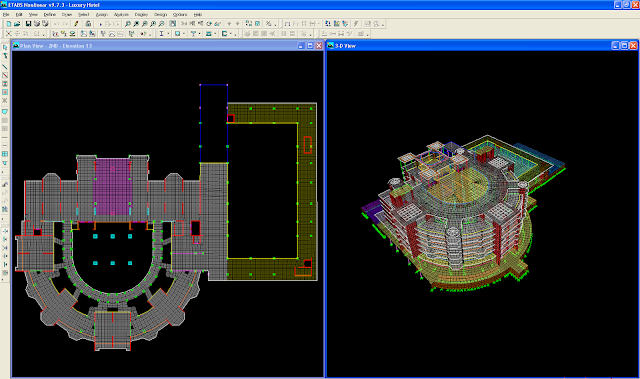Save the model with the floppy disk icon
The image size is (640, 379).
pyautogui.click(x=28, y=24)
